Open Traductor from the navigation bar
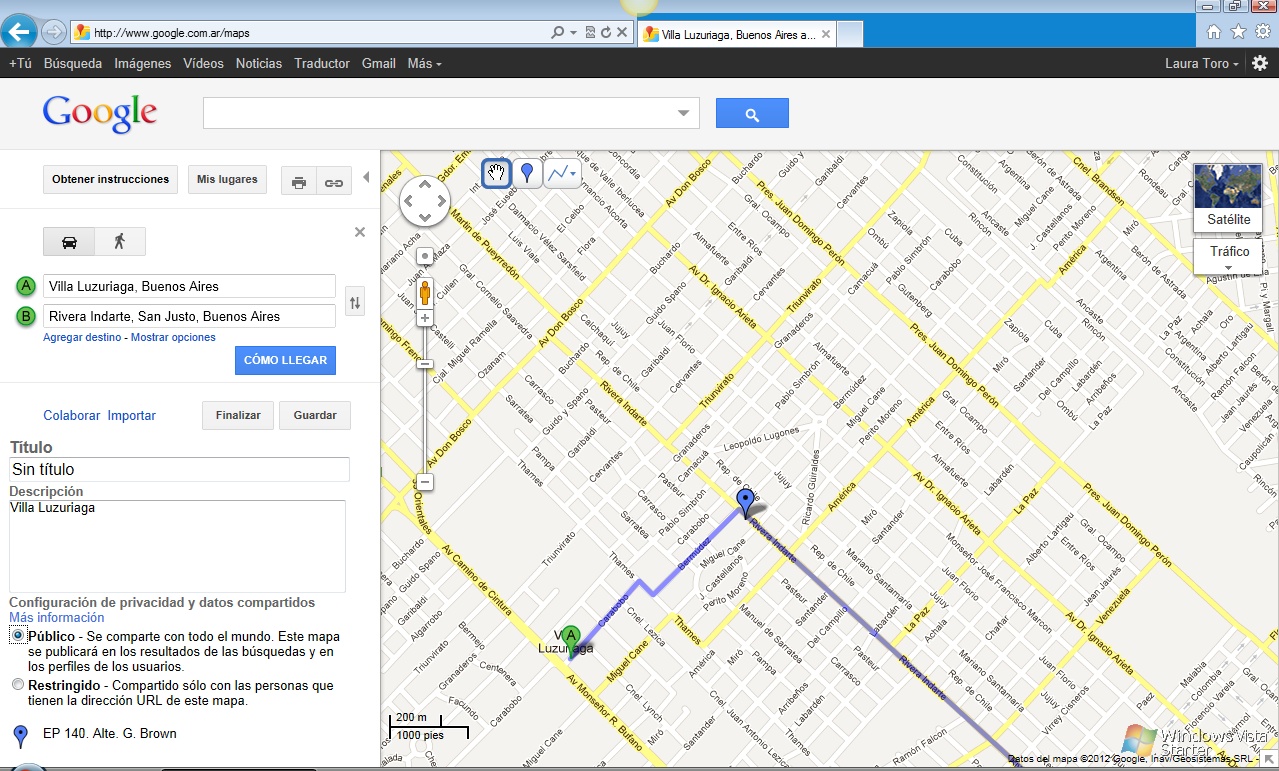 [x=321, y=63]
